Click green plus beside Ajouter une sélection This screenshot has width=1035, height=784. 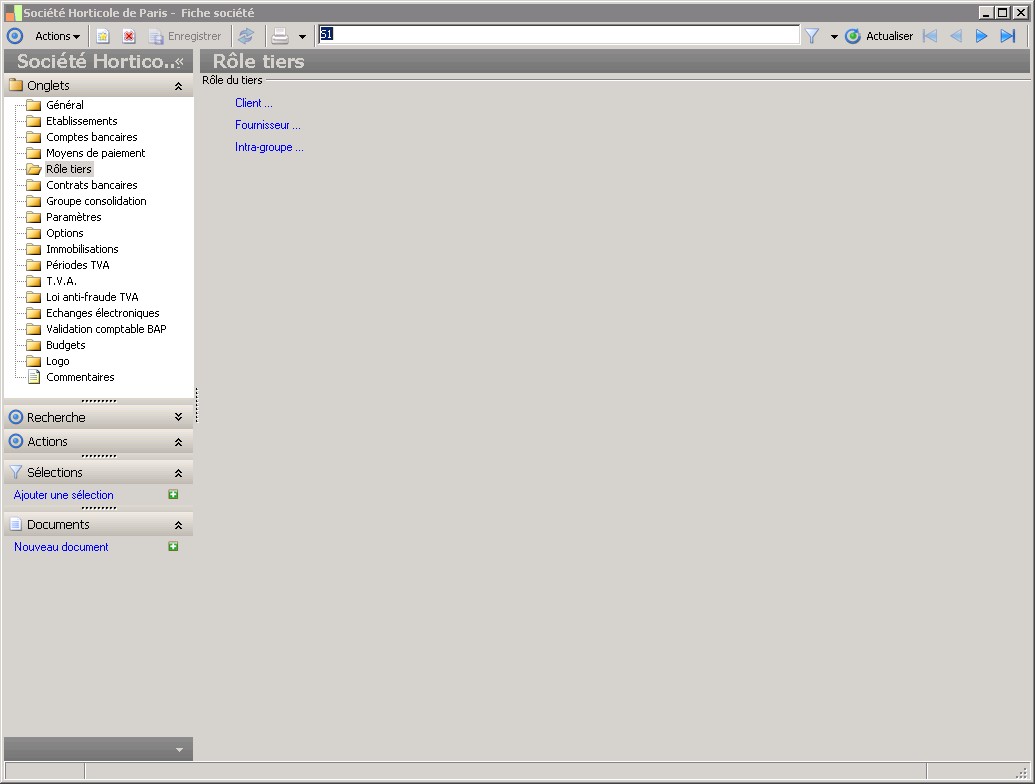coord(173,494)
